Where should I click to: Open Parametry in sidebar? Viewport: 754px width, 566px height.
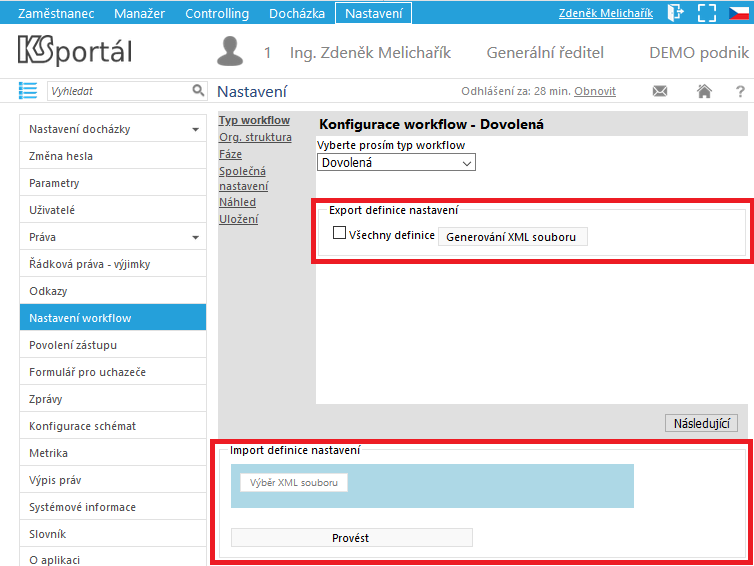point(113,183)
